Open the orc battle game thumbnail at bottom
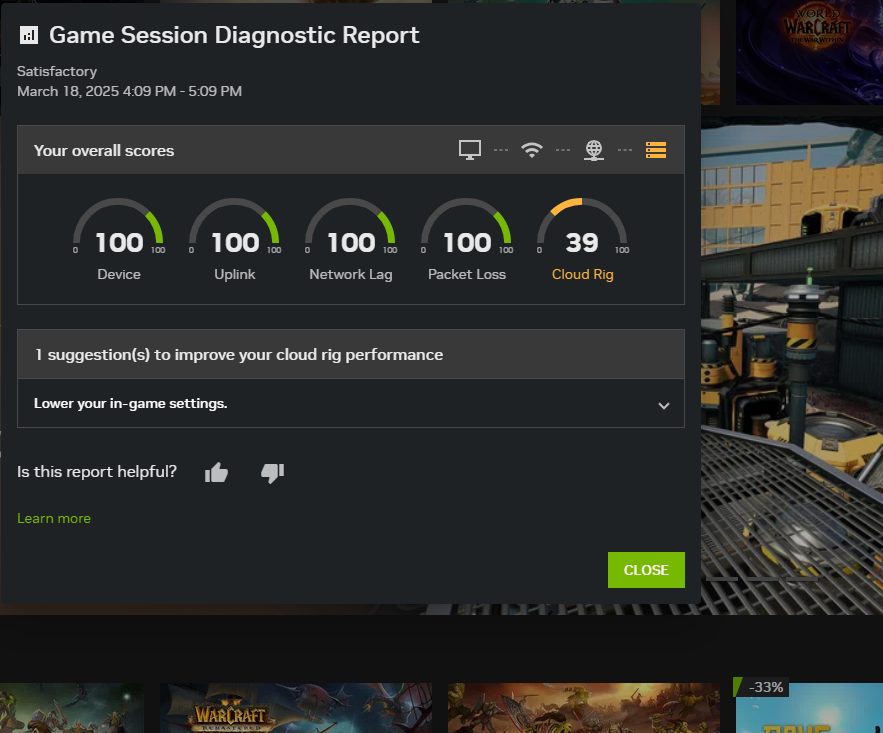 click(583, 708)
